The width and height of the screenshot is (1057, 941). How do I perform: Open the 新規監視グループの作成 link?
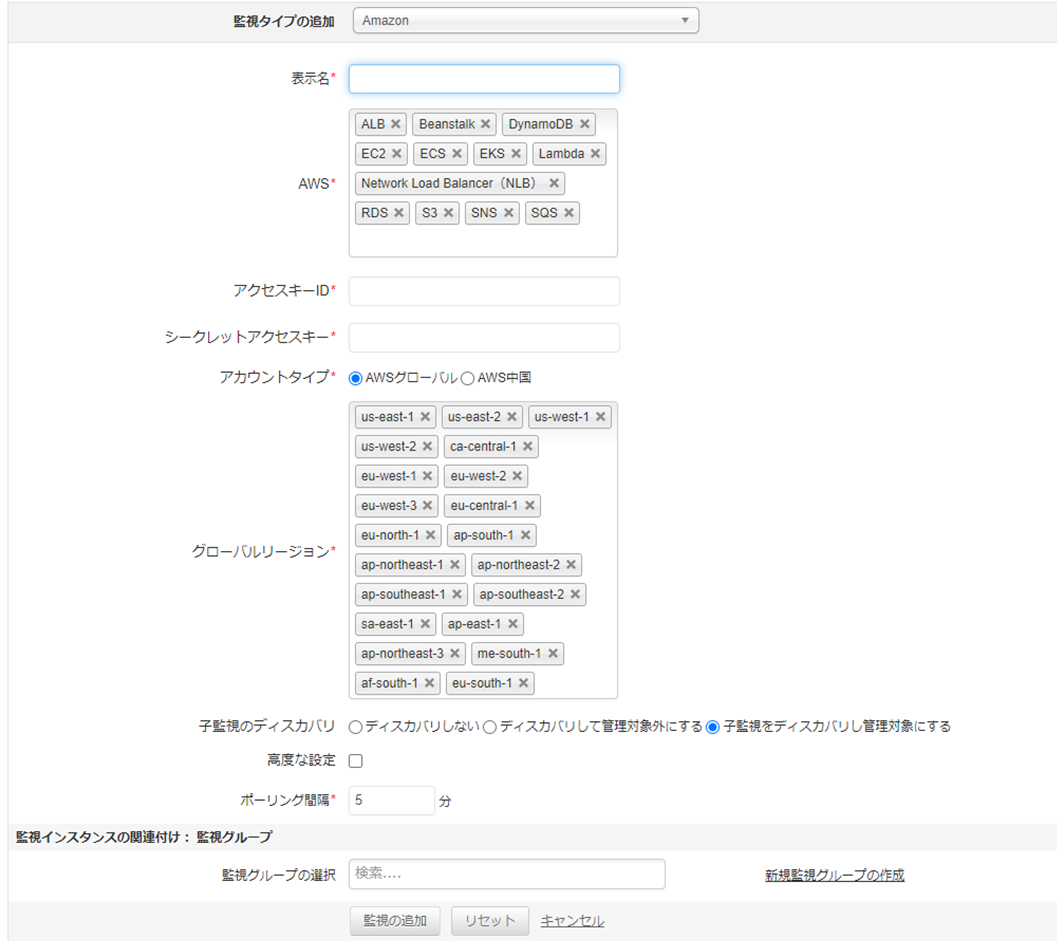click(x=834, y=875)
